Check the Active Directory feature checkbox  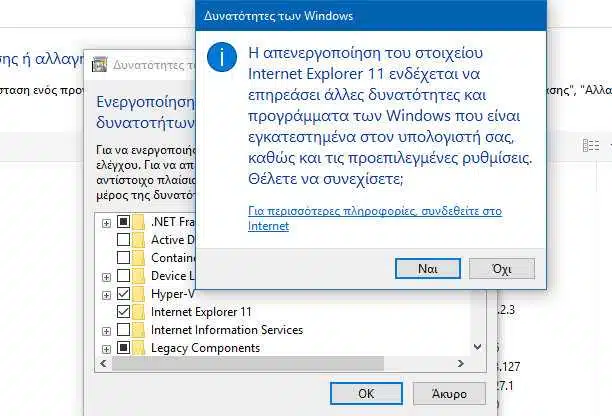pyautogui.click(x=123, y=240)
